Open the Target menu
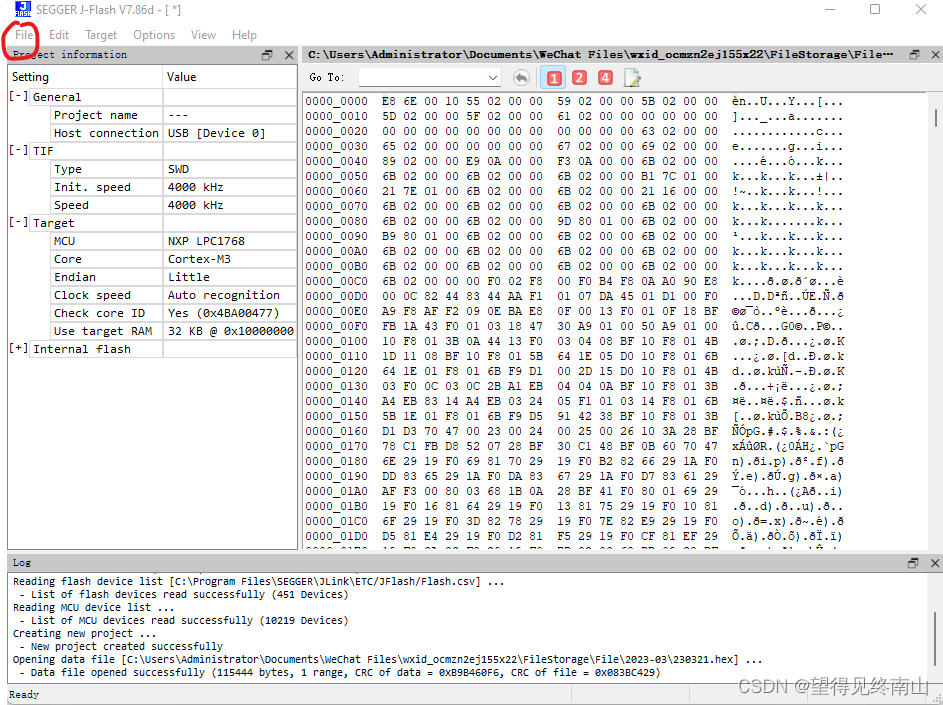This screenshot has height=705, width=943. pos(101,35)
